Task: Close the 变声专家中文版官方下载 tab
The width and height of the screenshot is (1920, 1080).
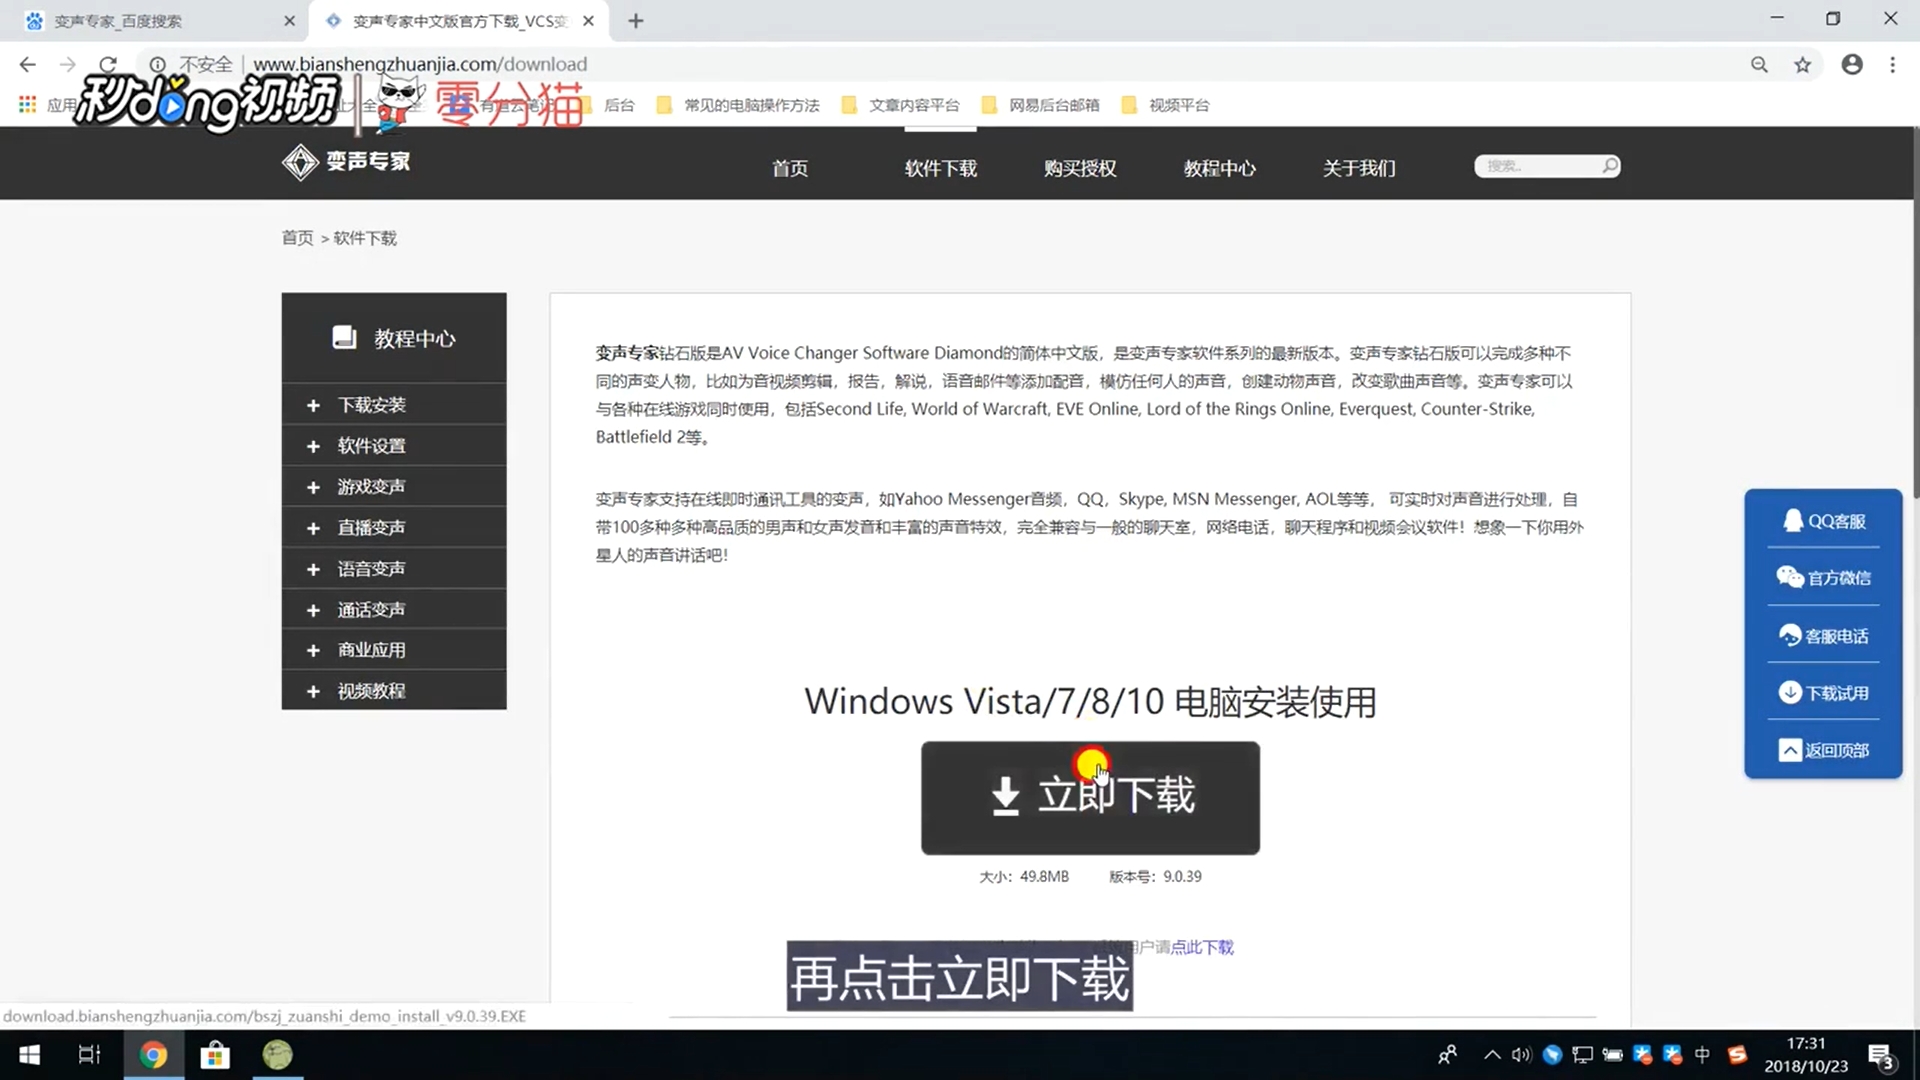Action: point(588,20)
